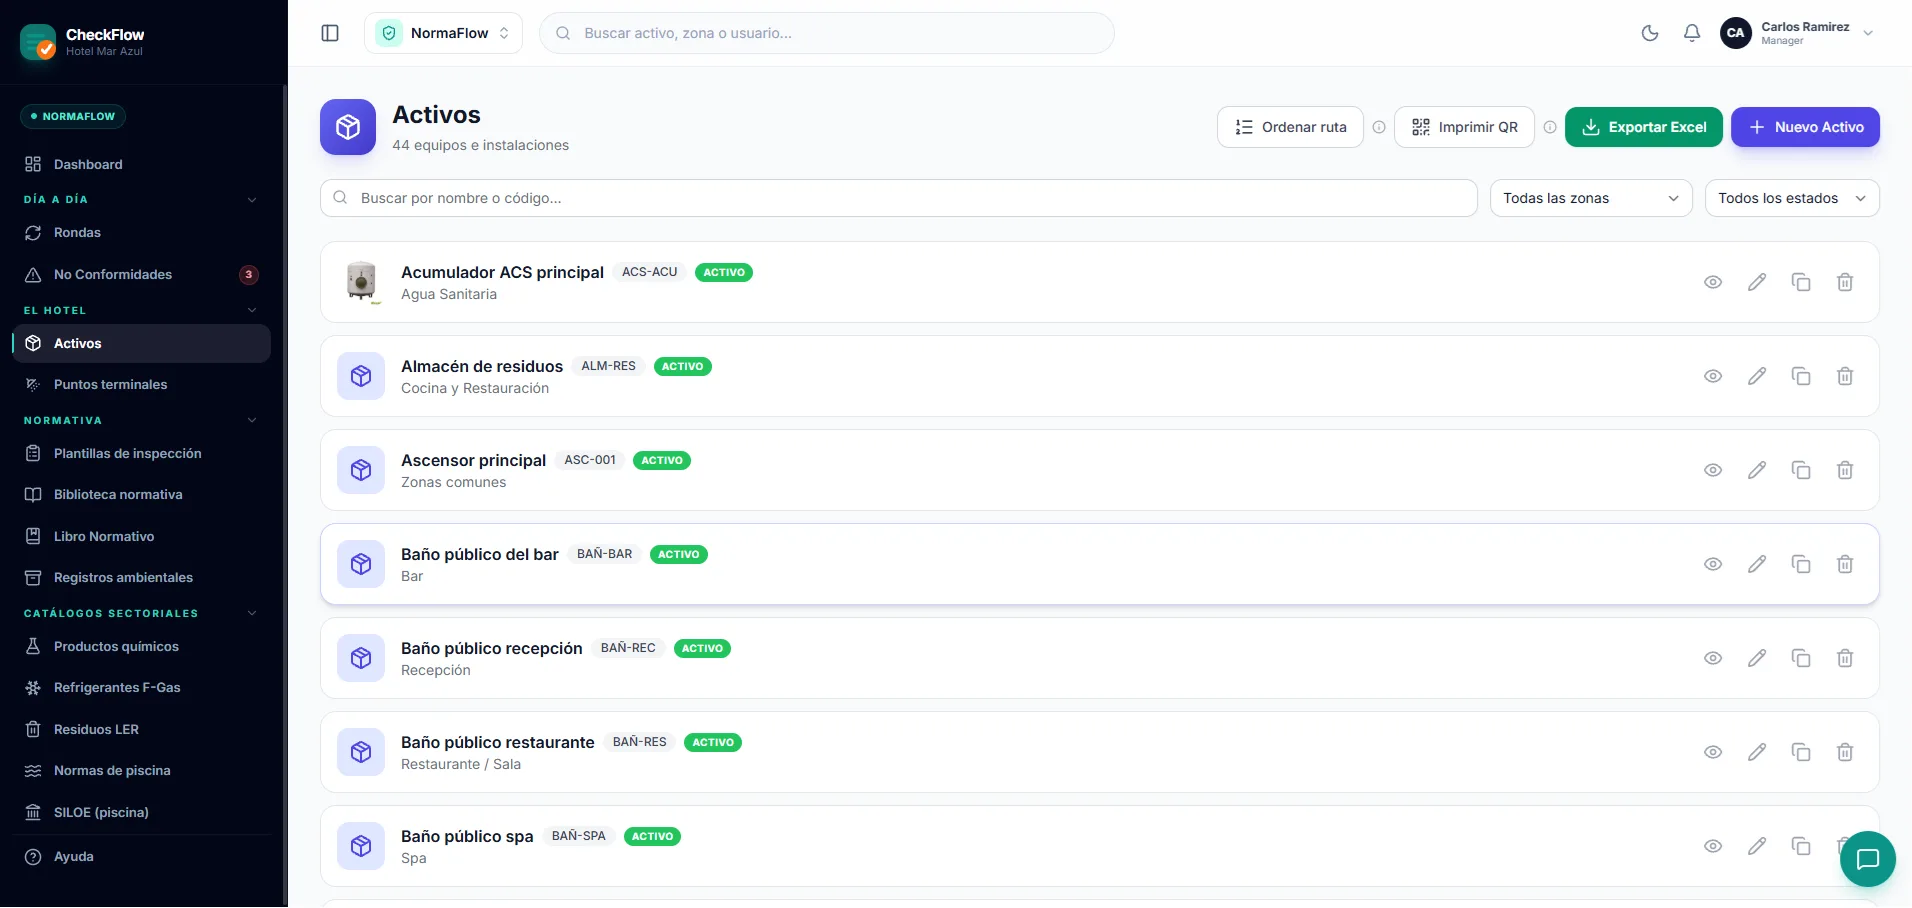The height and width of the screenshot is (908, 1912).
Task: Delete Almacén de residuos asset
Action: click(1845, 376)
